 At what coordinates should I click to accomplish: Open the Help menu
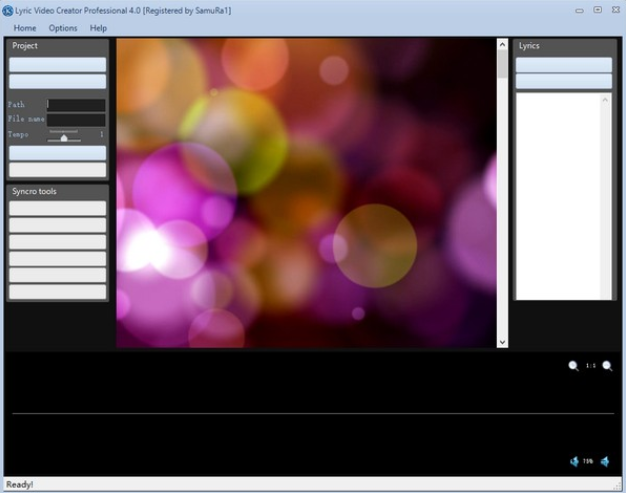pyautogui.click(x=99, y=28)
